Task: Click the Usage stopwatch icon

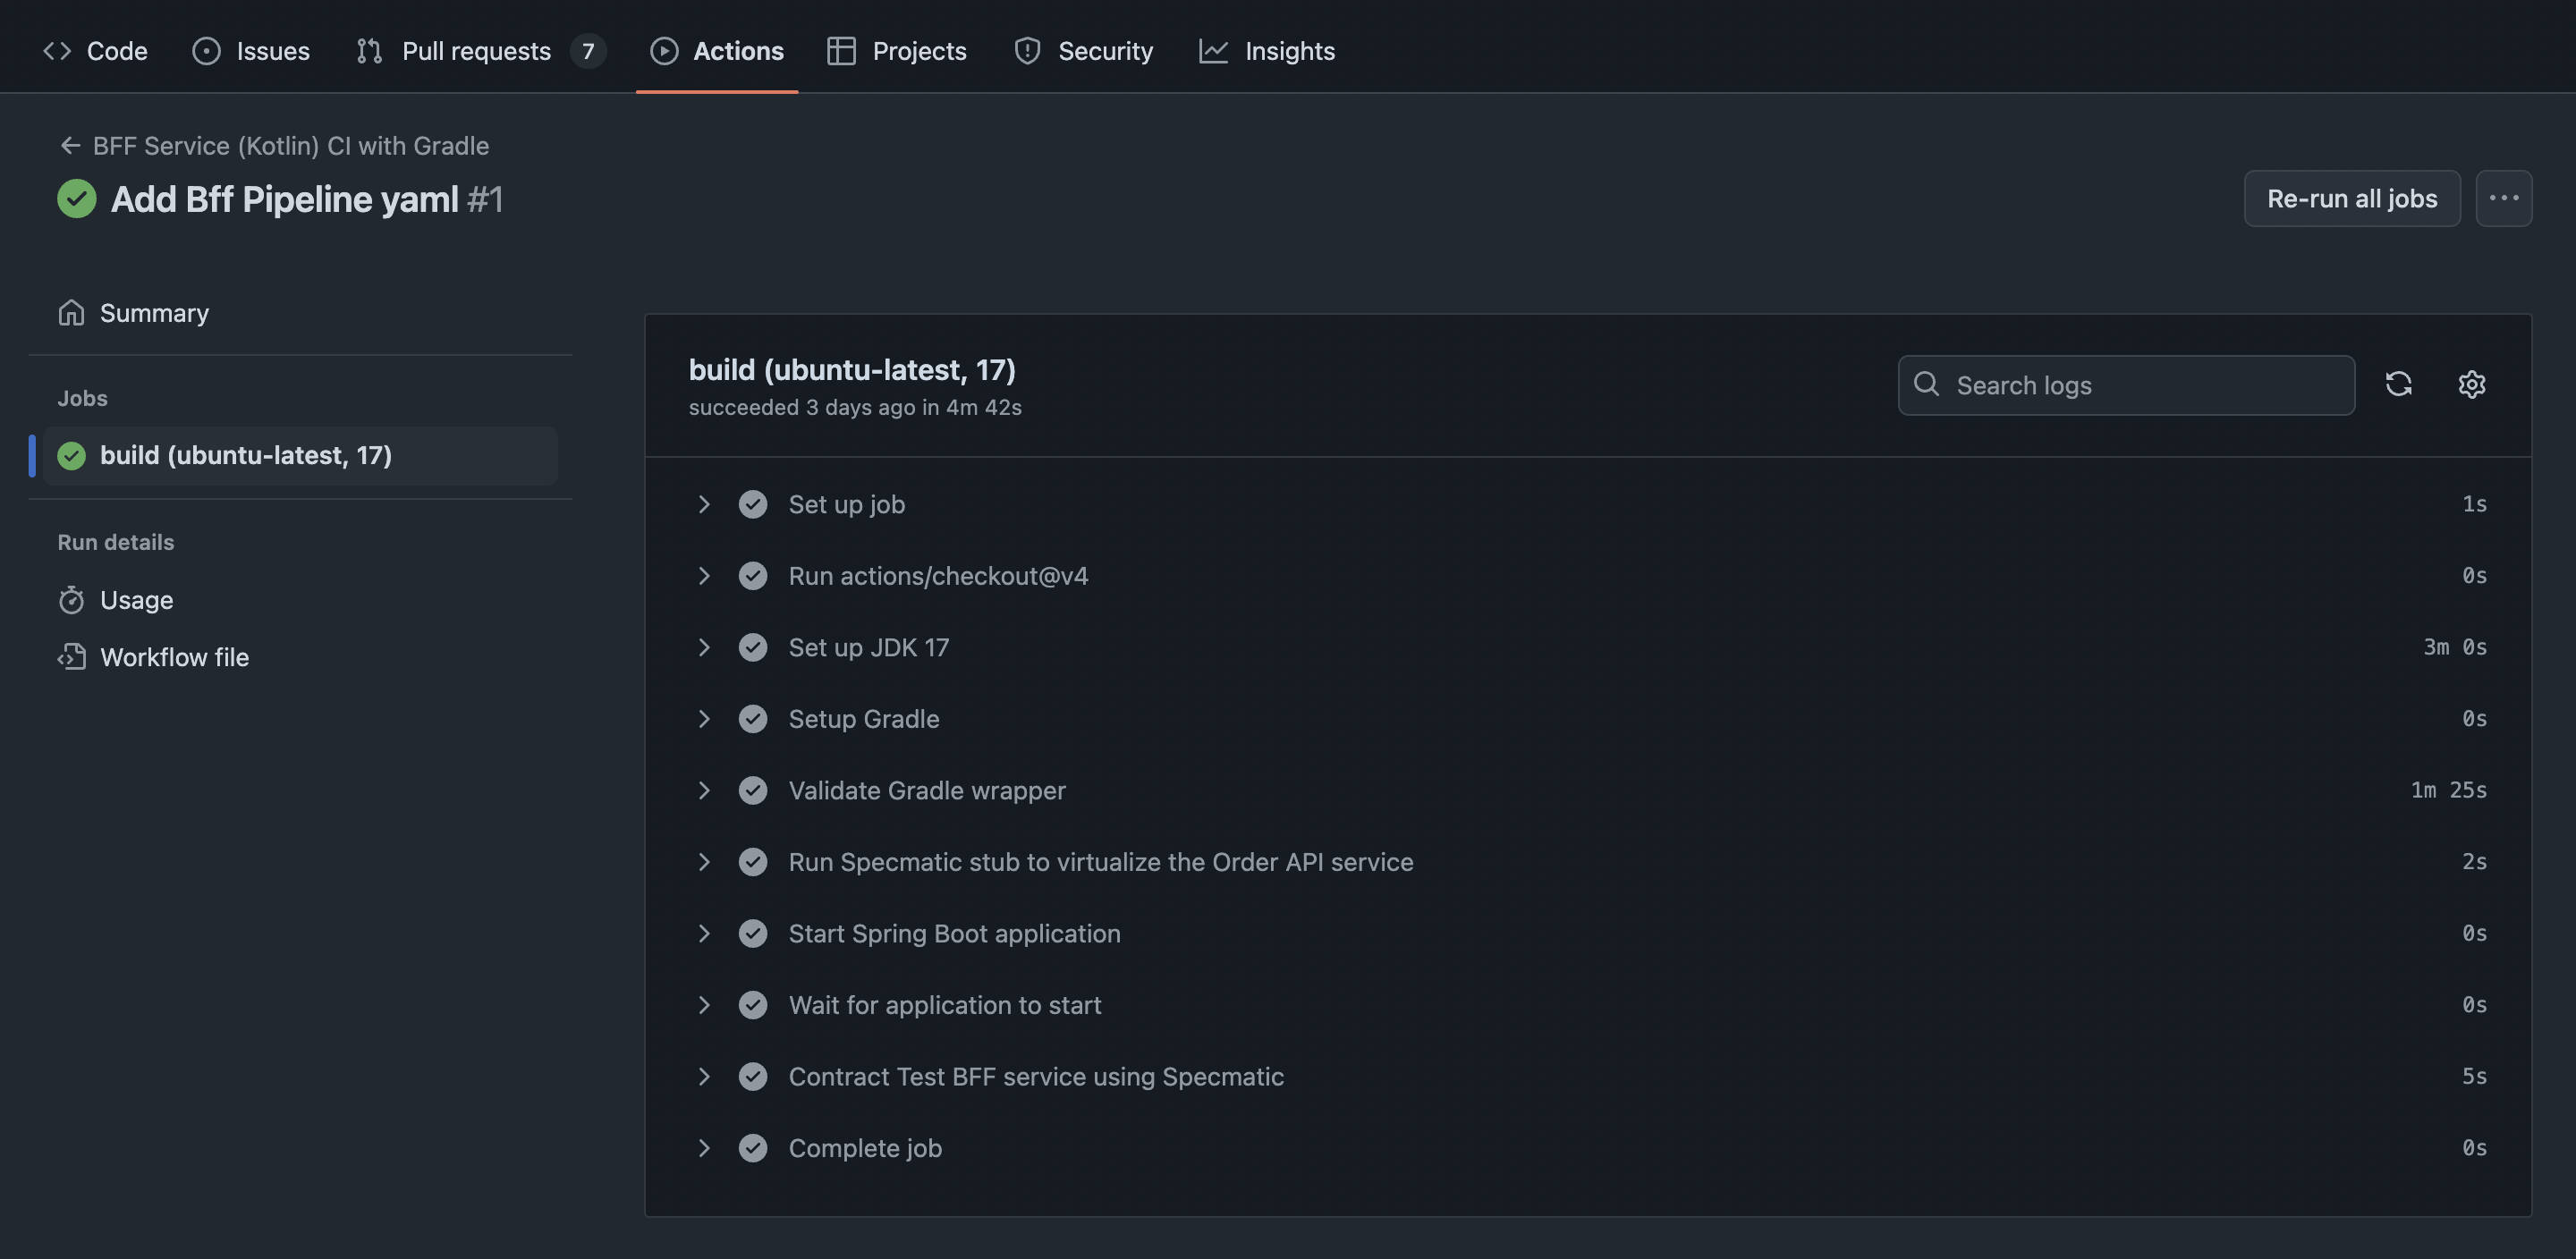Action: coord(71,600)
